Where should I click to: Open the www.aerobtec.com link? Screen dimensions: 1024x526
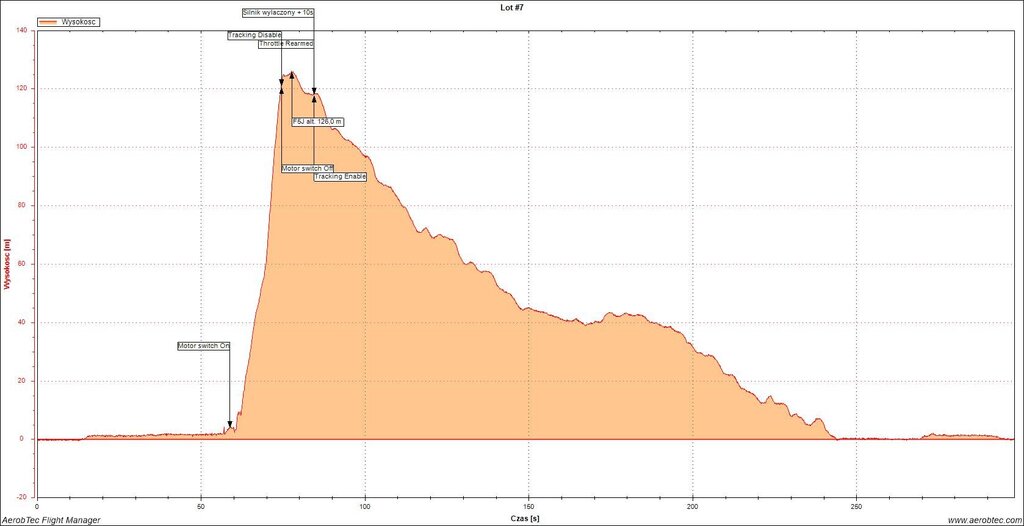click(983, 520)
